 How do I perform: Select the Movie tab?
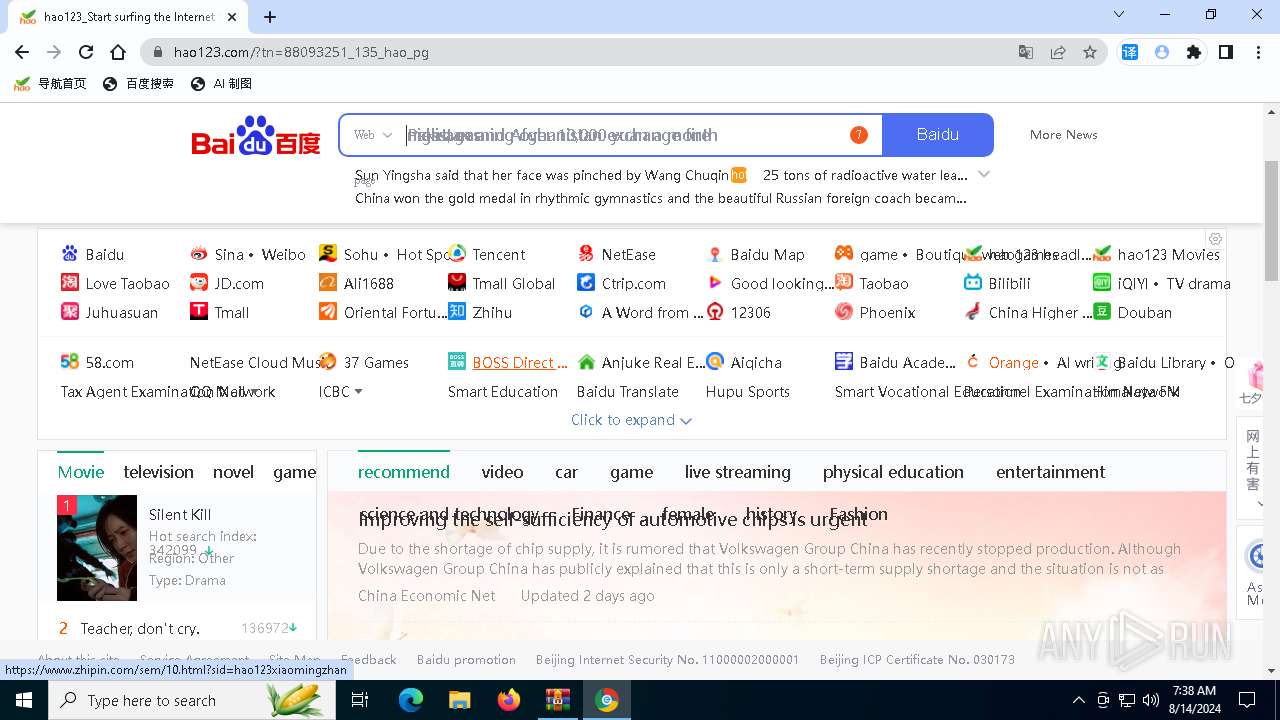(x=81, y=472)
